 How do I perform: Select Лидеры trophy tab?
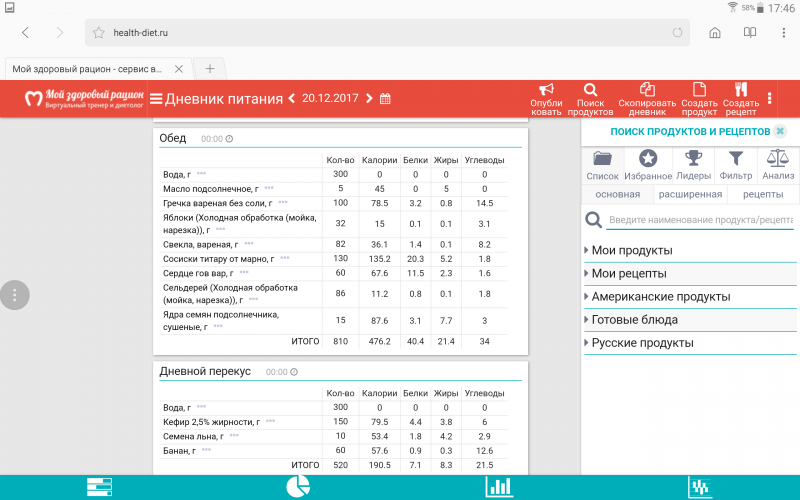point(693,164)
